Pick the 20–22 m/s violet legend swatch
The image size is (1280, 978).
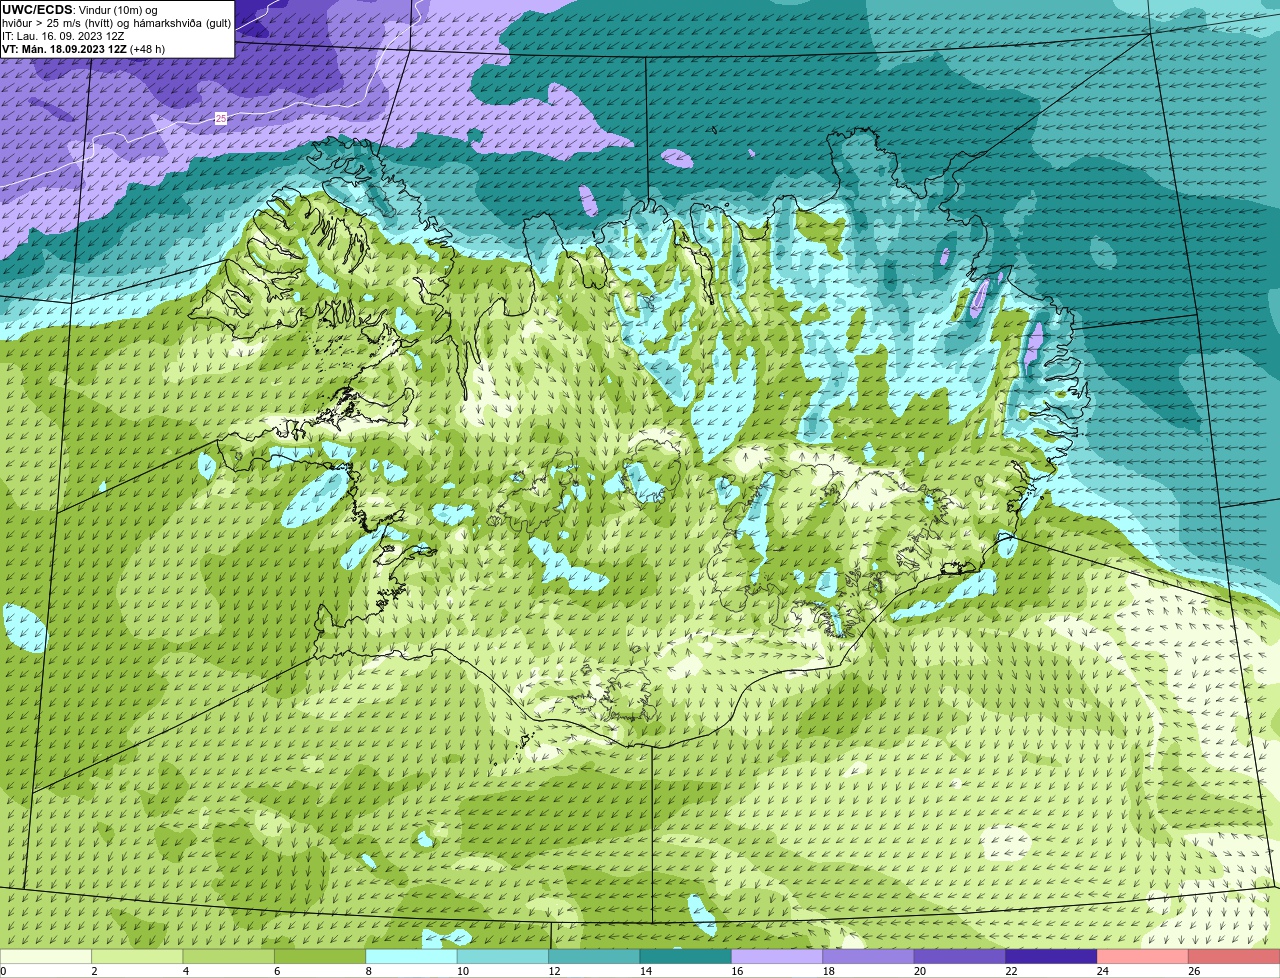pyautogui.click(x=960, y=957)
